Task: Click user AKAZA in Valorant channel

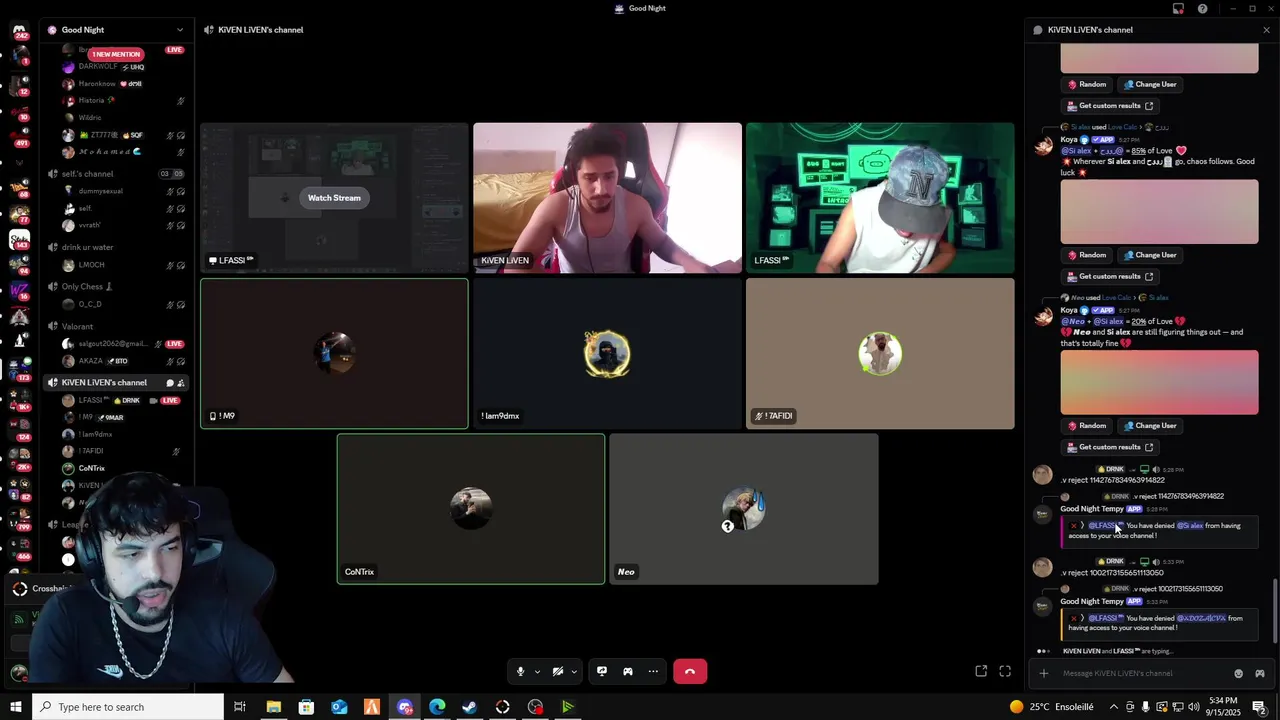Action: coord(90,361)
